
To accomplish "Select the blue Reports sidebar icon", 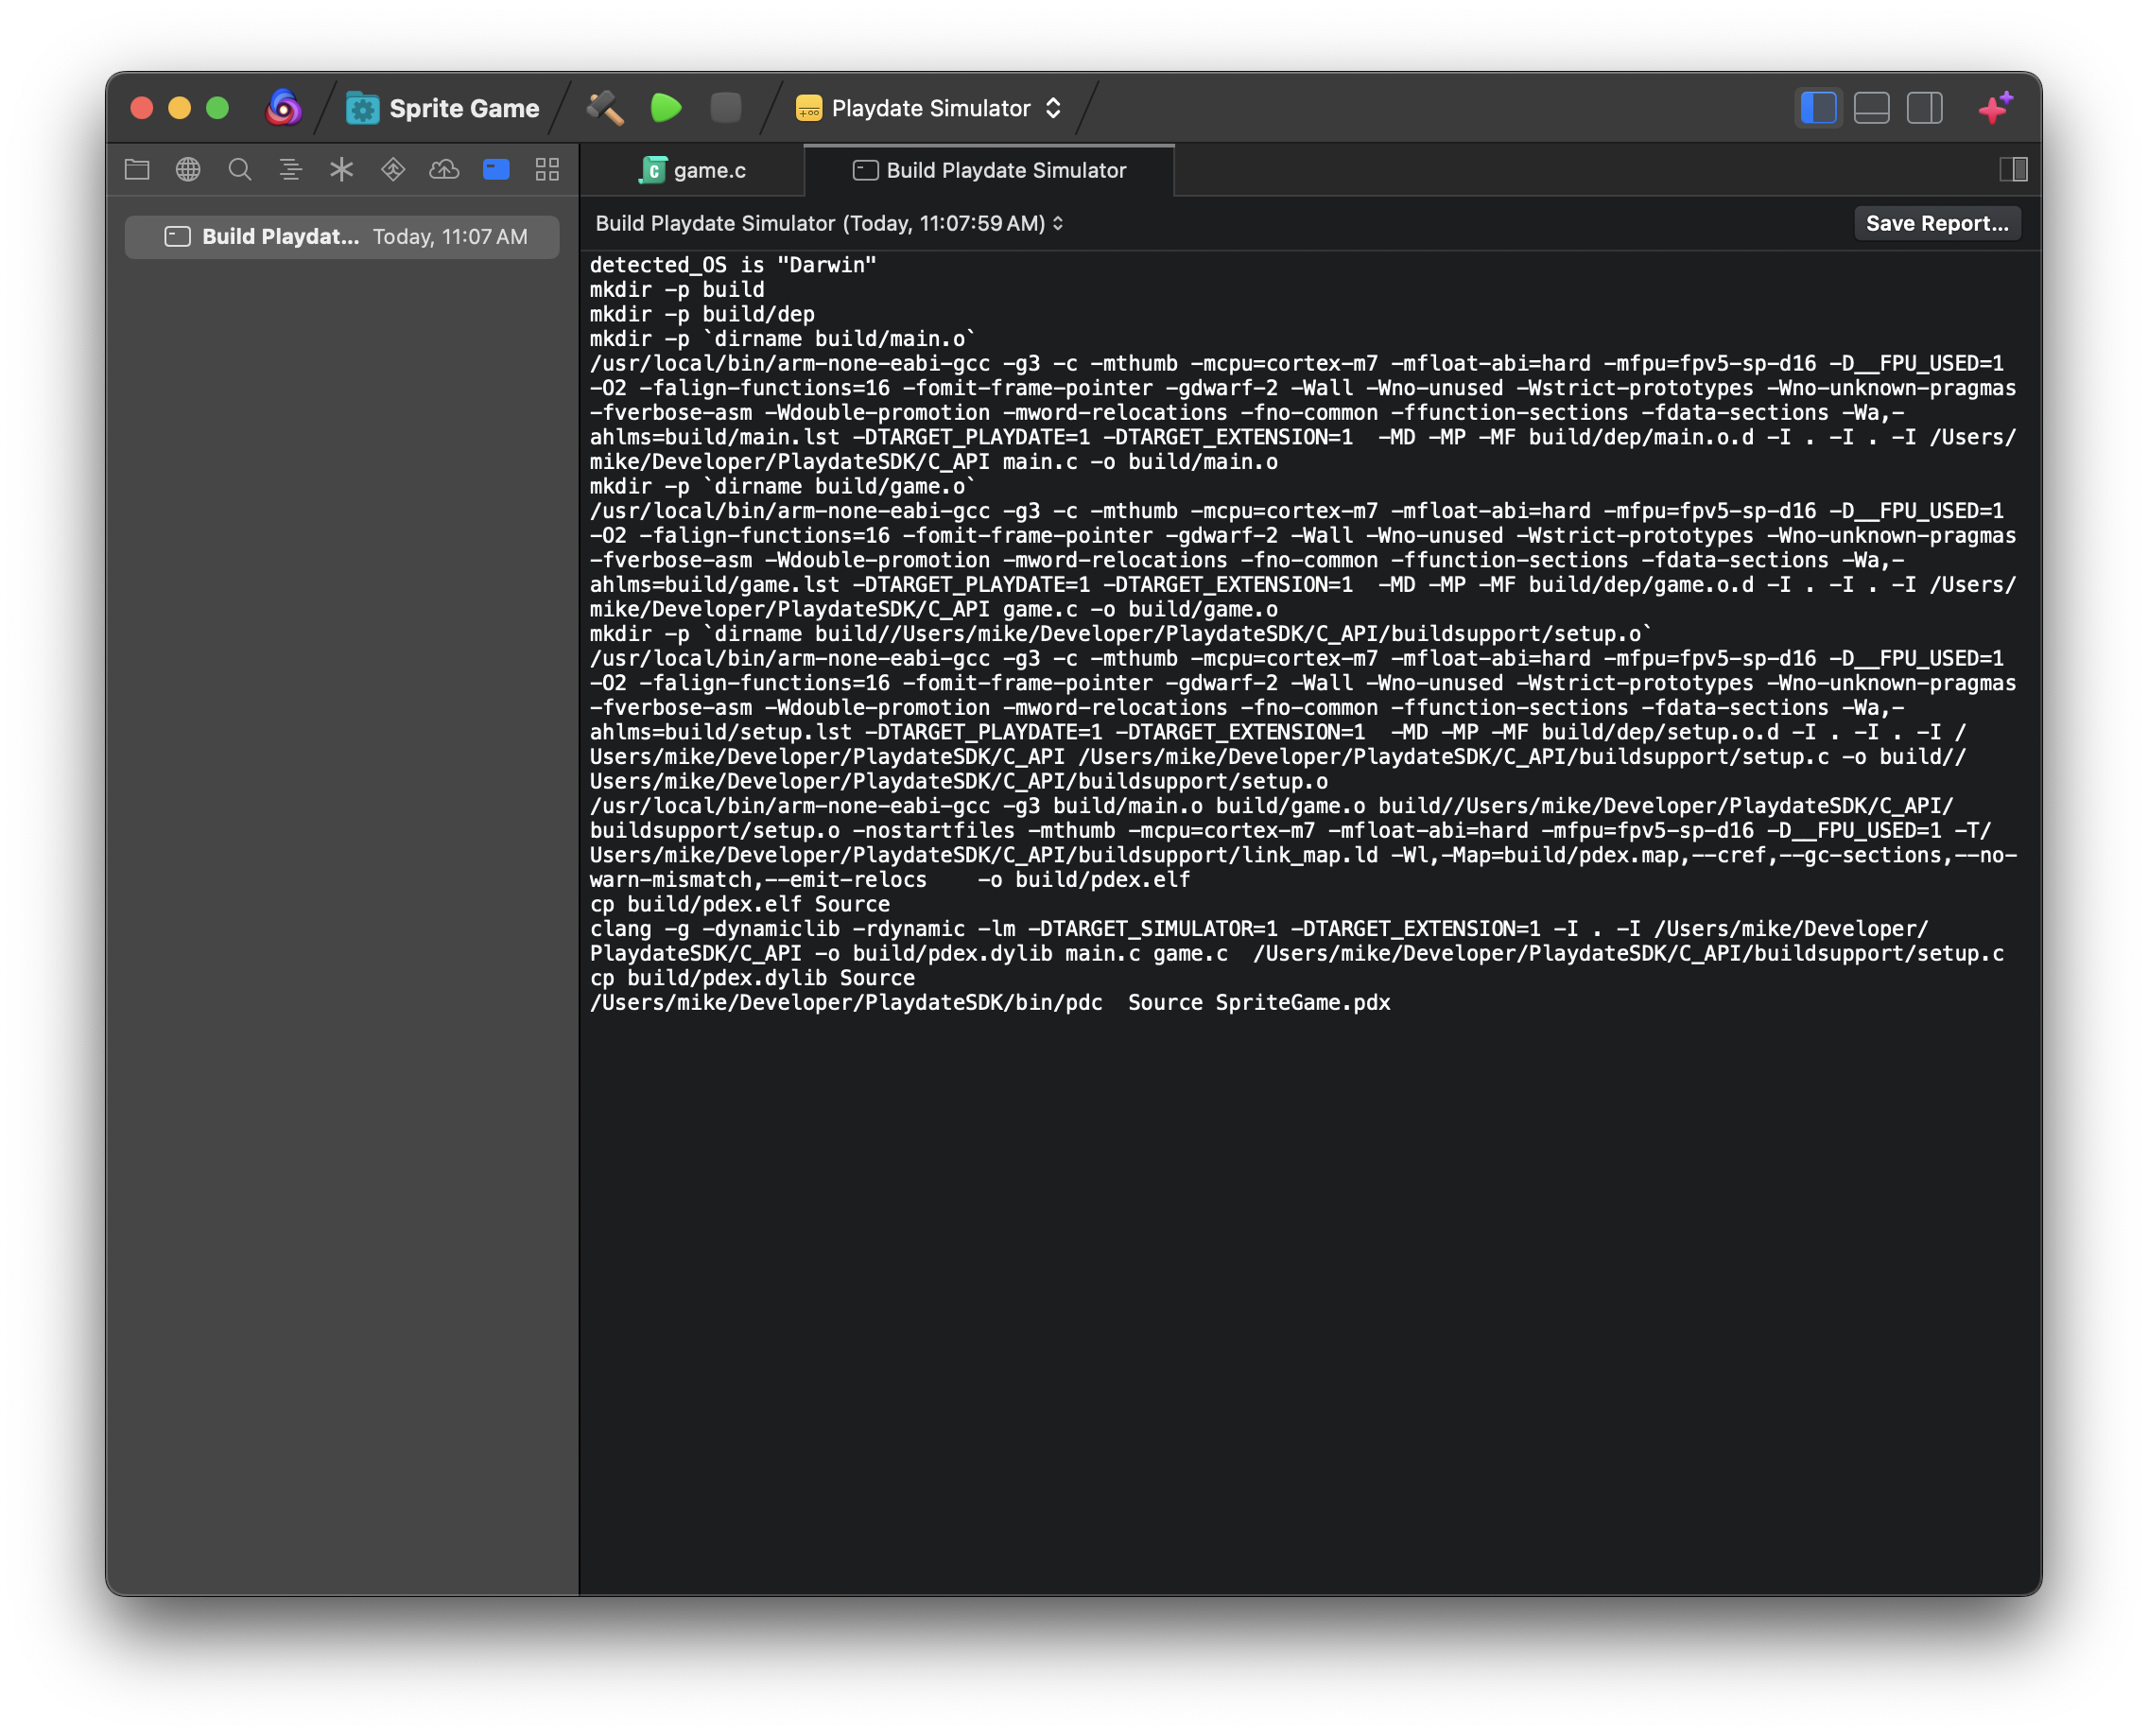I will pos(496,169).
